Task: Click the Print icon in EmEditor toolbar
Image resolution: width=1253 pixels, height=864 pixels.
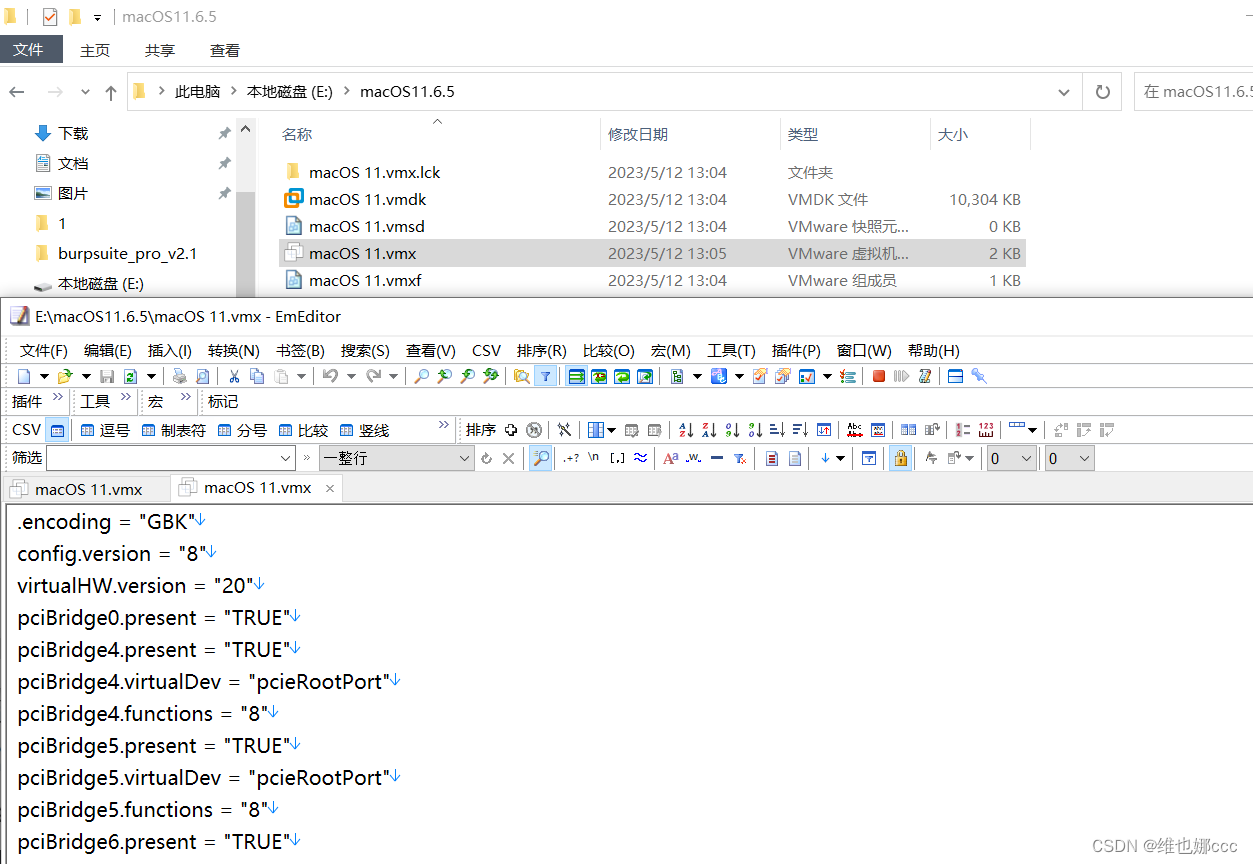Action: 180,376
